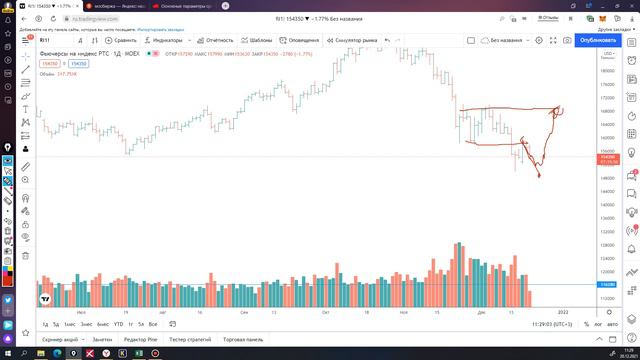Image resolution: width=640 pixels, height=360 pixels.
Task: Maximize the bottom panel
Action: pos(613,339)
